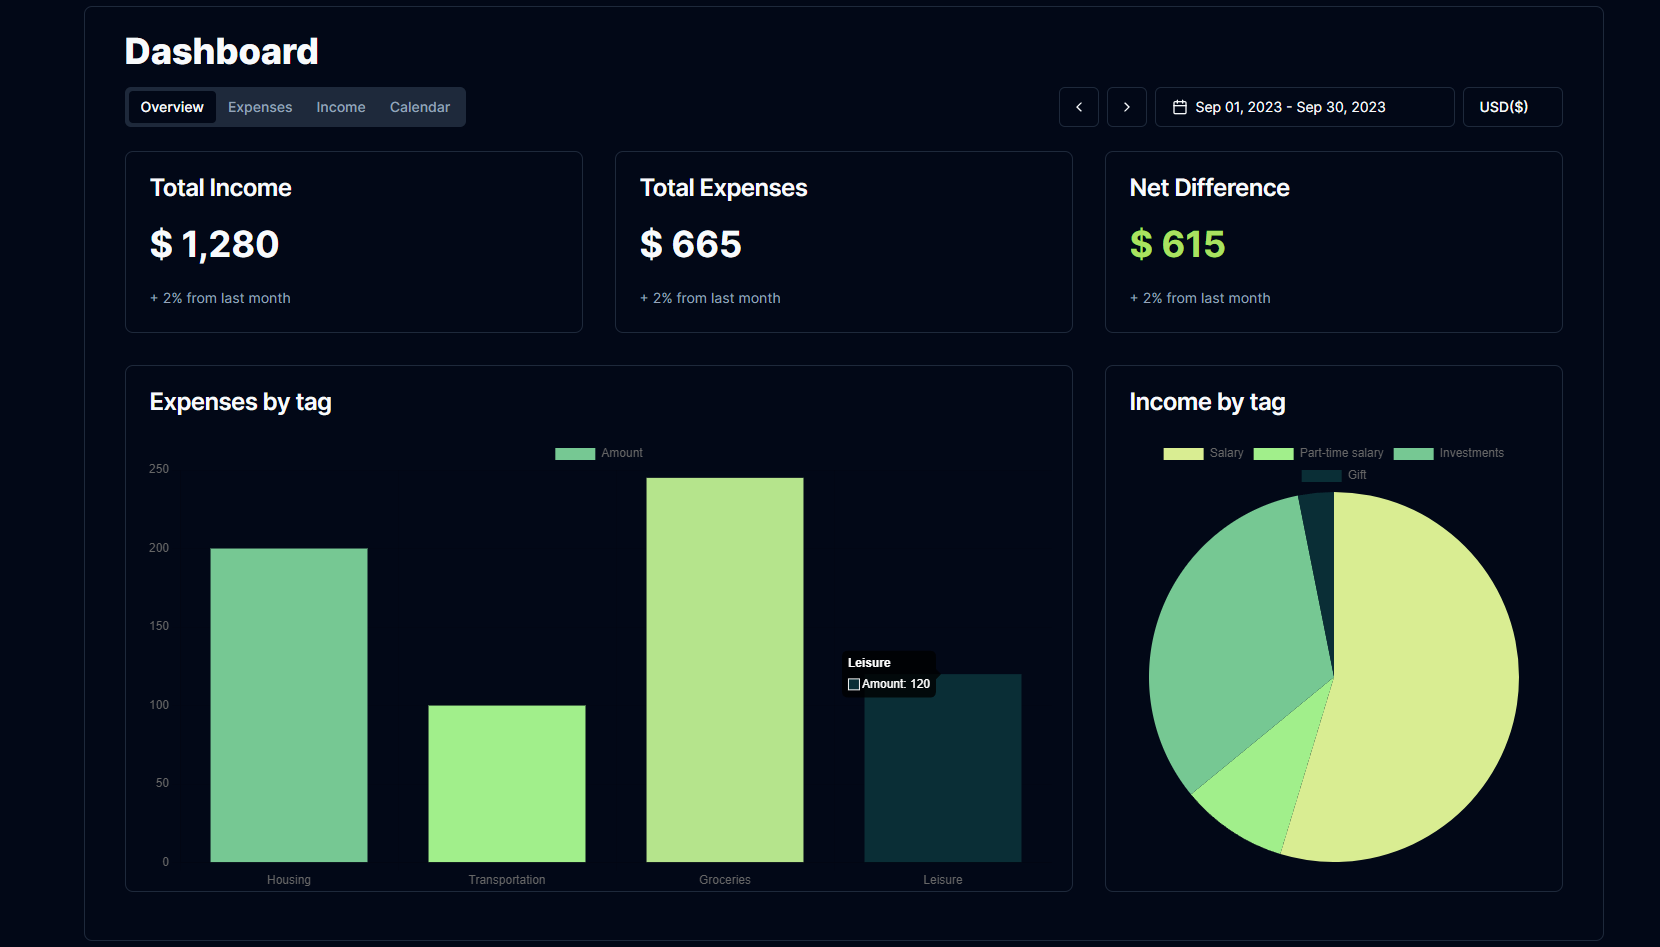This screenshot has width=1660, height=947.
Task: Switch to the Overview tab
Action: (172, 107)
